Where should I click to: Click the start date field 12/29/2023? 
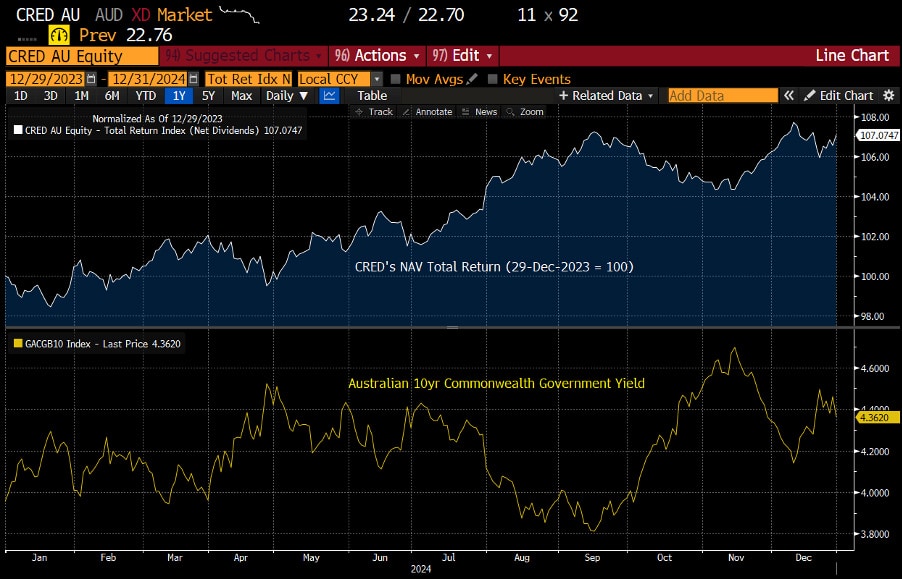(x=45, y=79)
